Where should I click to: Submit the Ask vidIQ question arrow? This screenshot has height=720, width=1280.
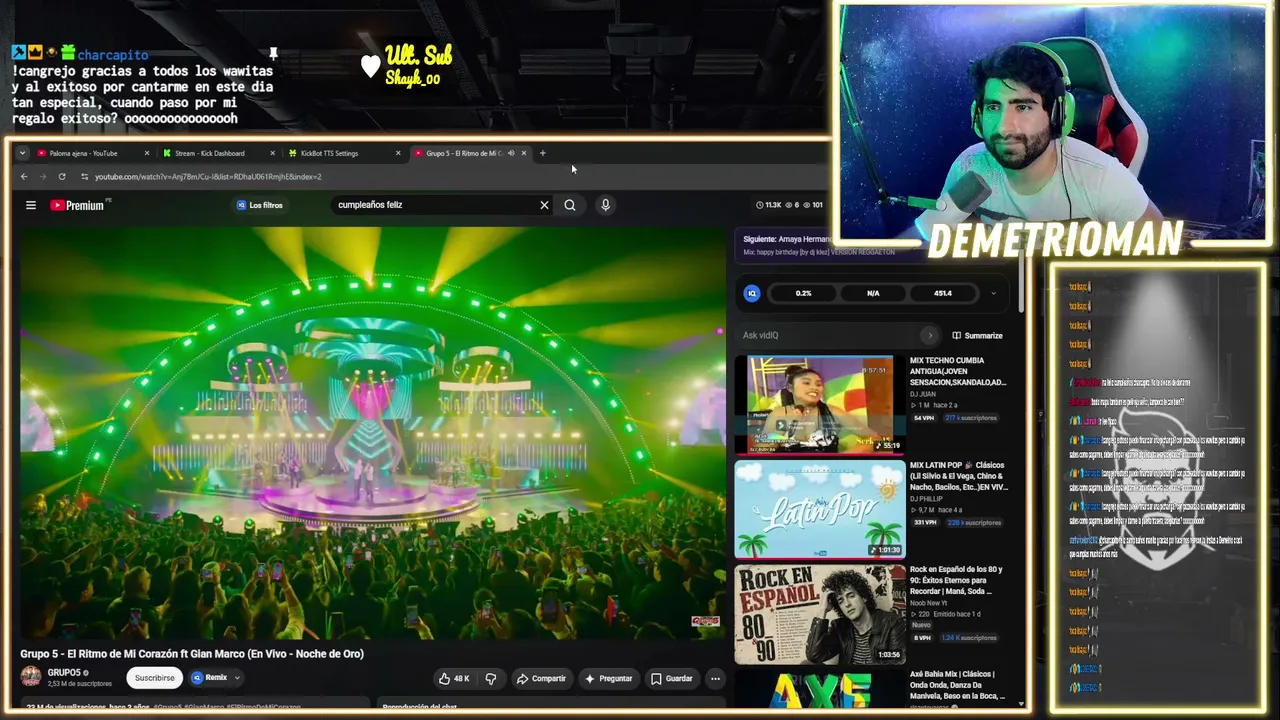[930, 335]
